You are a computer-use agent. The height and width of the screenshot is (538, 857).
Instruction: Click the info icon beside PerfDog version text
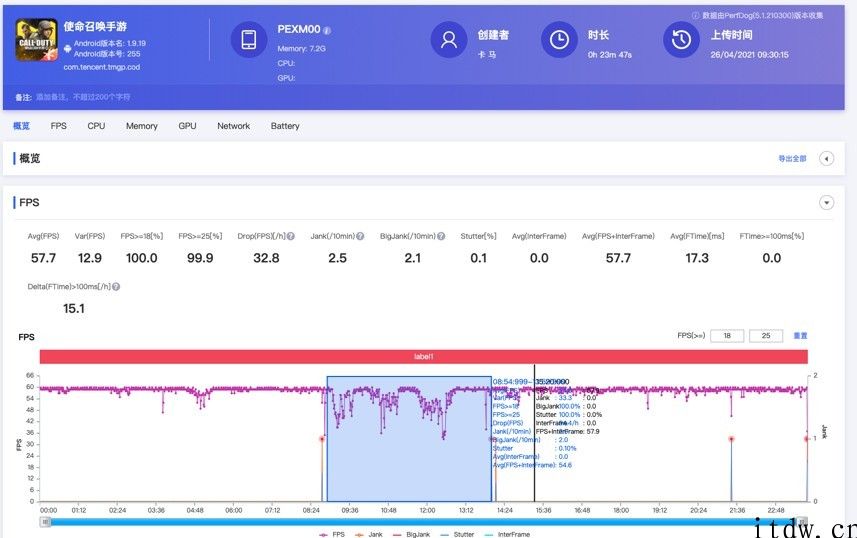696,15
